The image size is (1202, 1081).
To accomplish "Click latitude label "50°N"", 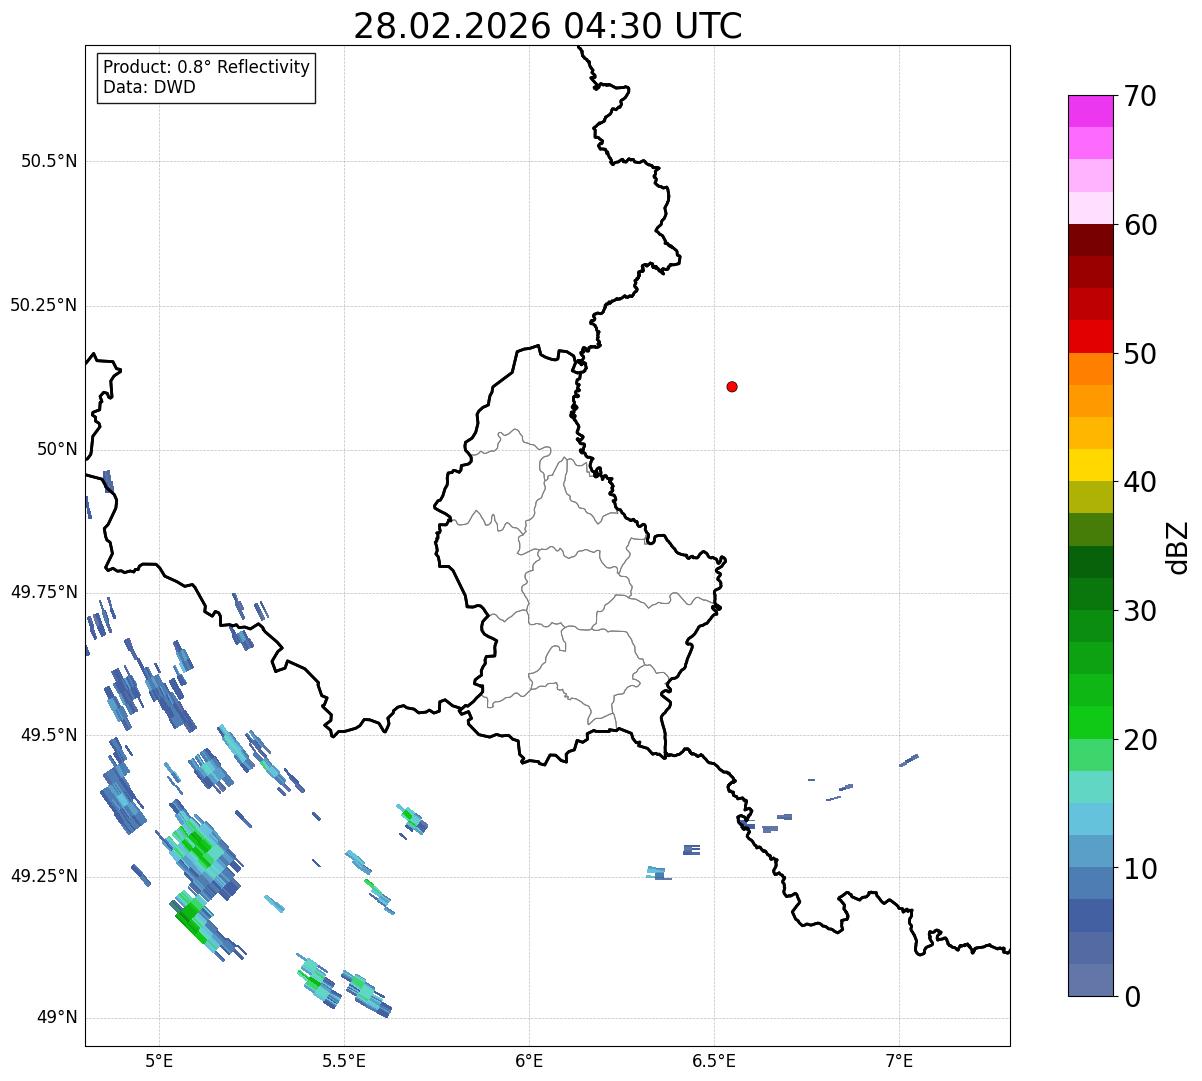I will pos(57,449).
